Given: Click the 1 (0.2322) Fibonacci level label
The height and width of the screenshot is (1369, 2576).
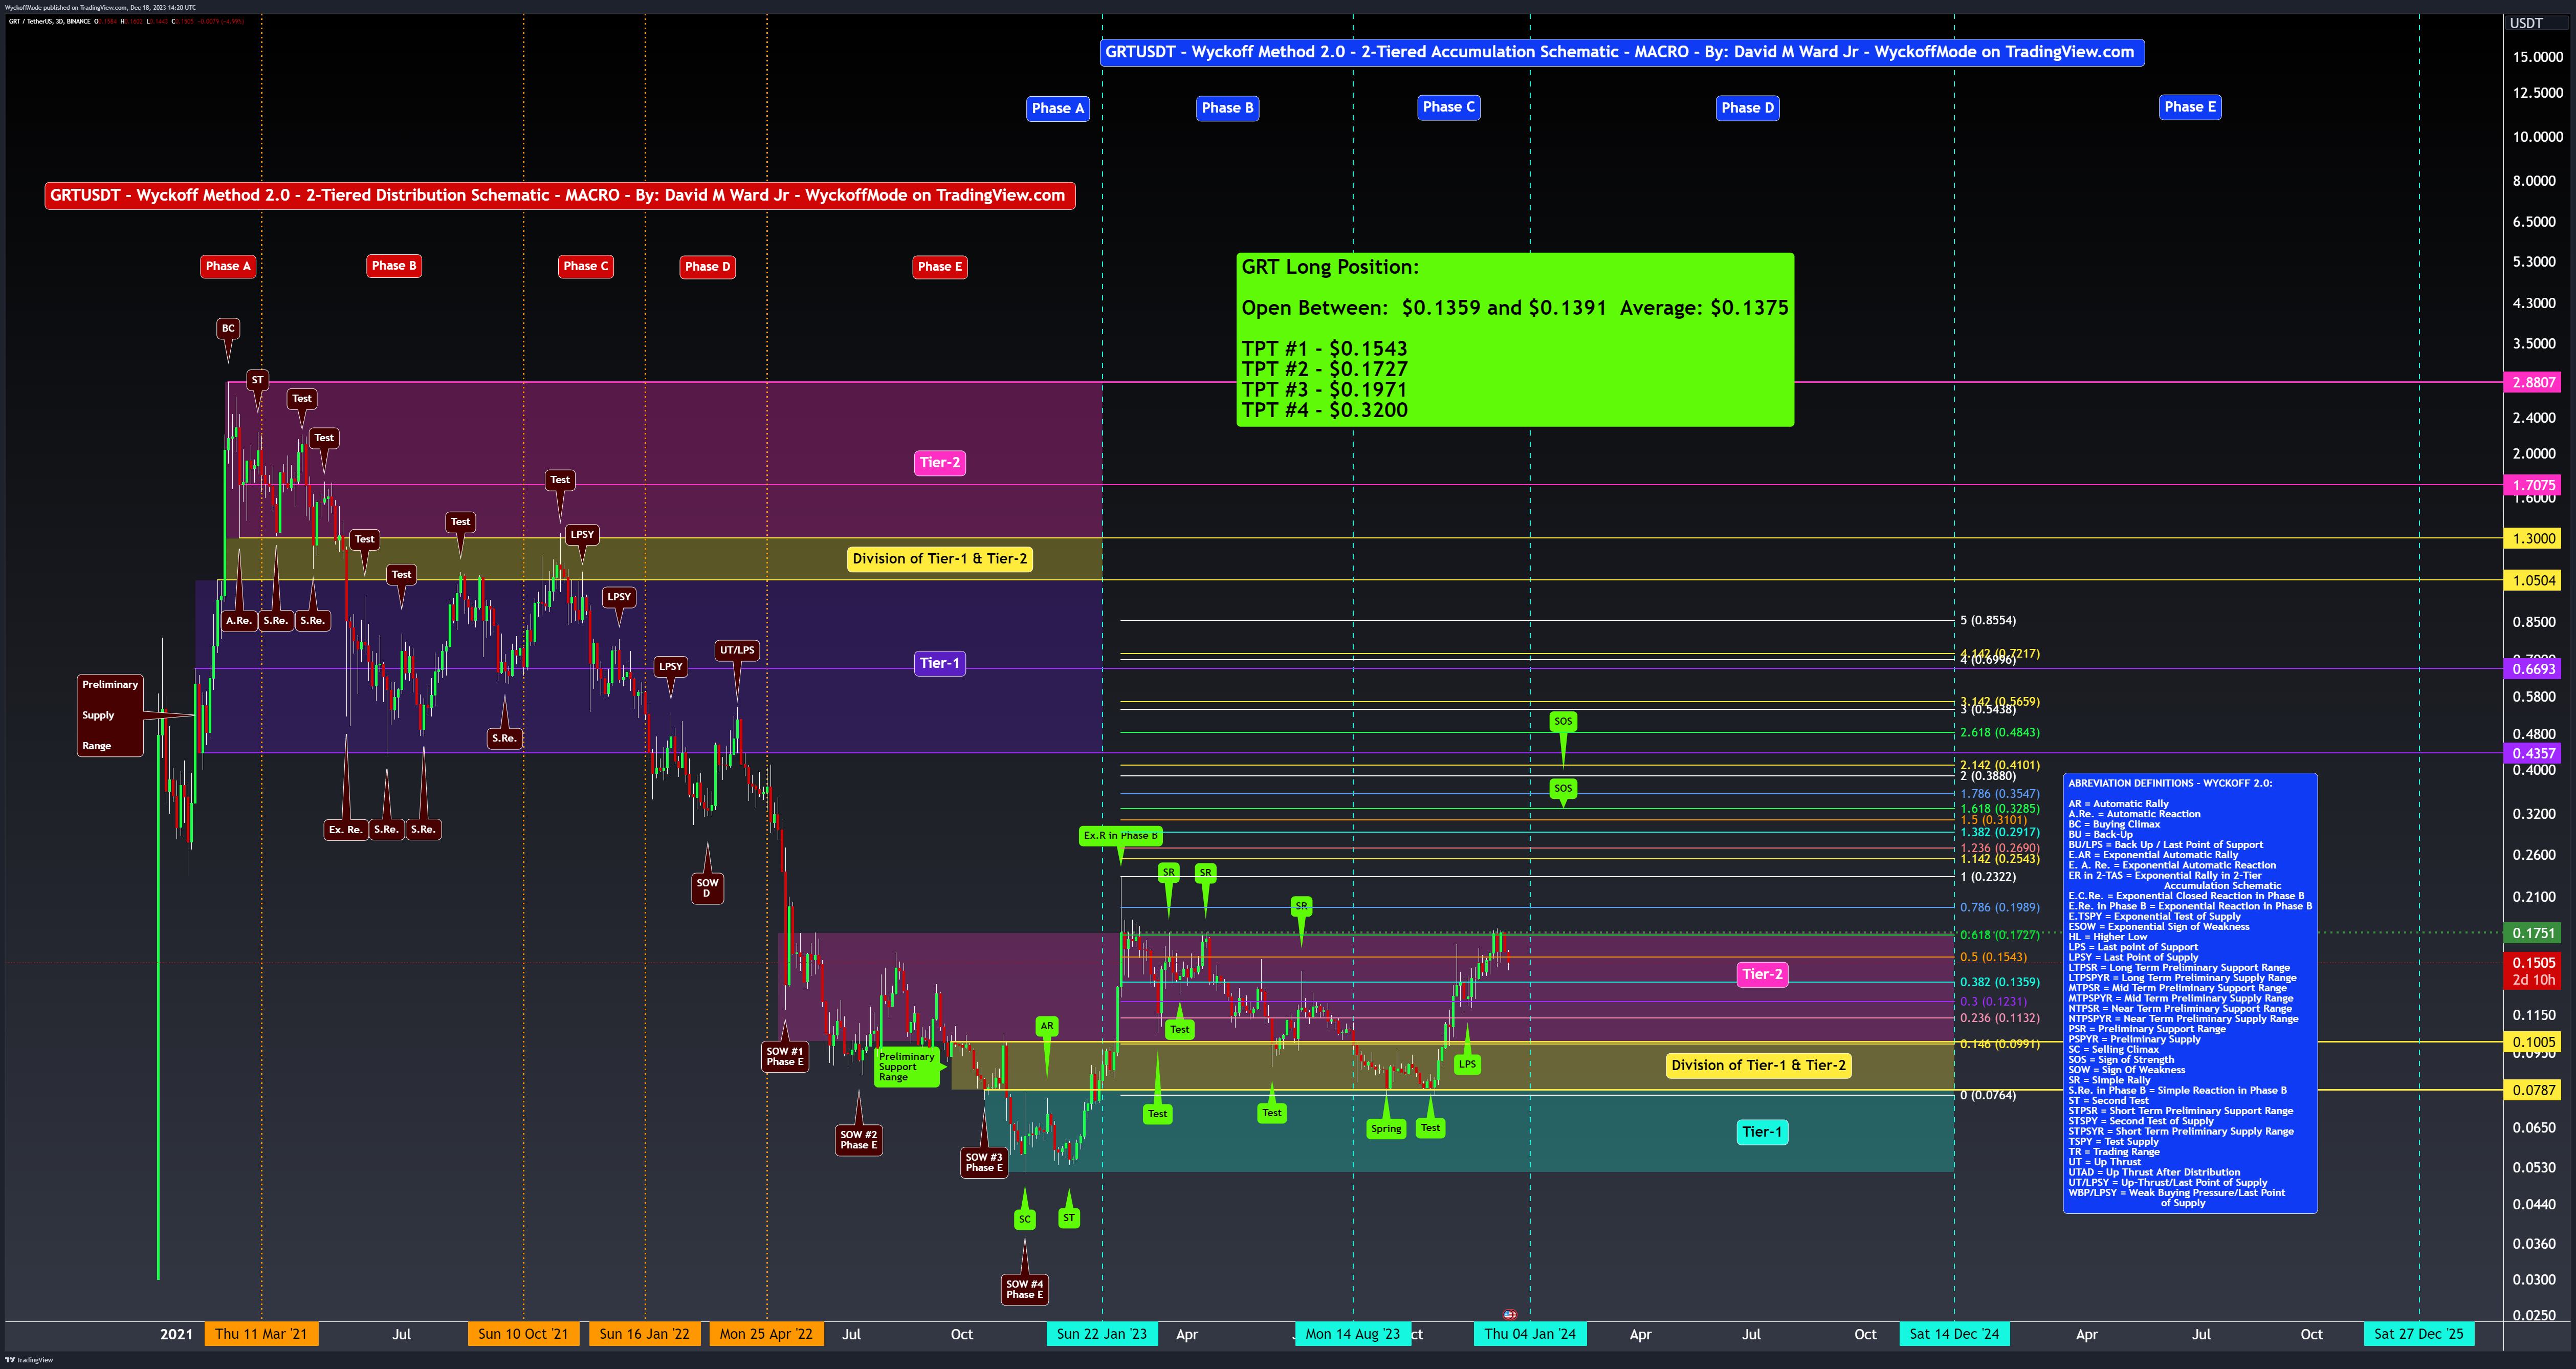Looking at the screenshot, I should click(x=1988, y=877).
